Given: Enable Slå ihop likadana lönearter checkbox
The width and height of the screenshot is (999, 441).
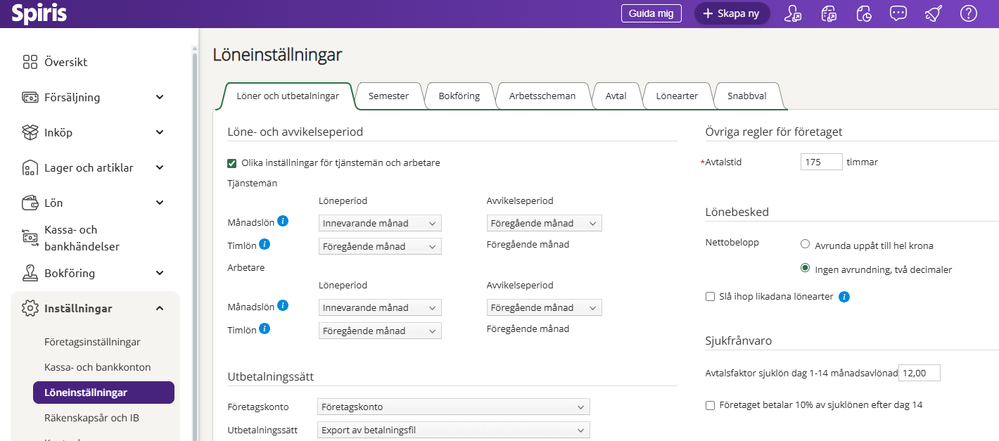Looking at the screenshot, I should coord(710,296).
